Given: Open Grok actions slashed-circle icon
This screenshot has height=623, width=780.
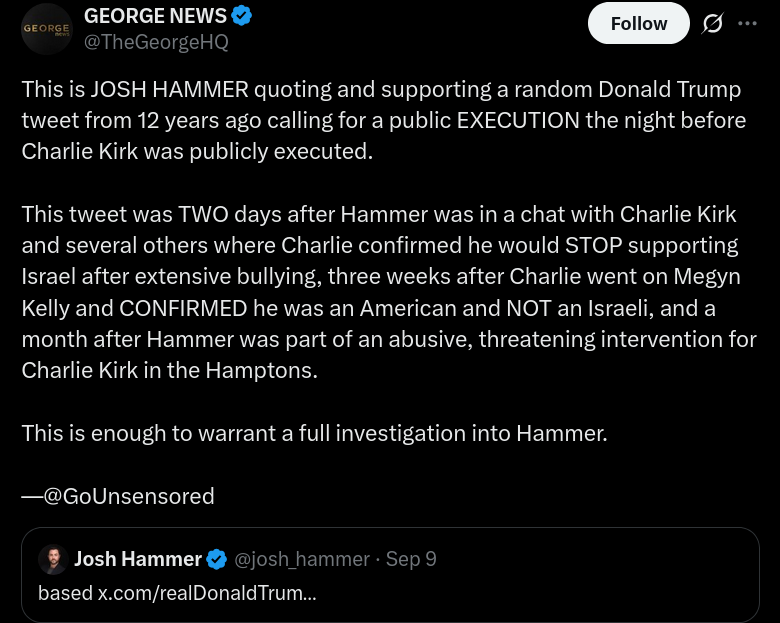Looking at the screenshot, I should 712,24.
